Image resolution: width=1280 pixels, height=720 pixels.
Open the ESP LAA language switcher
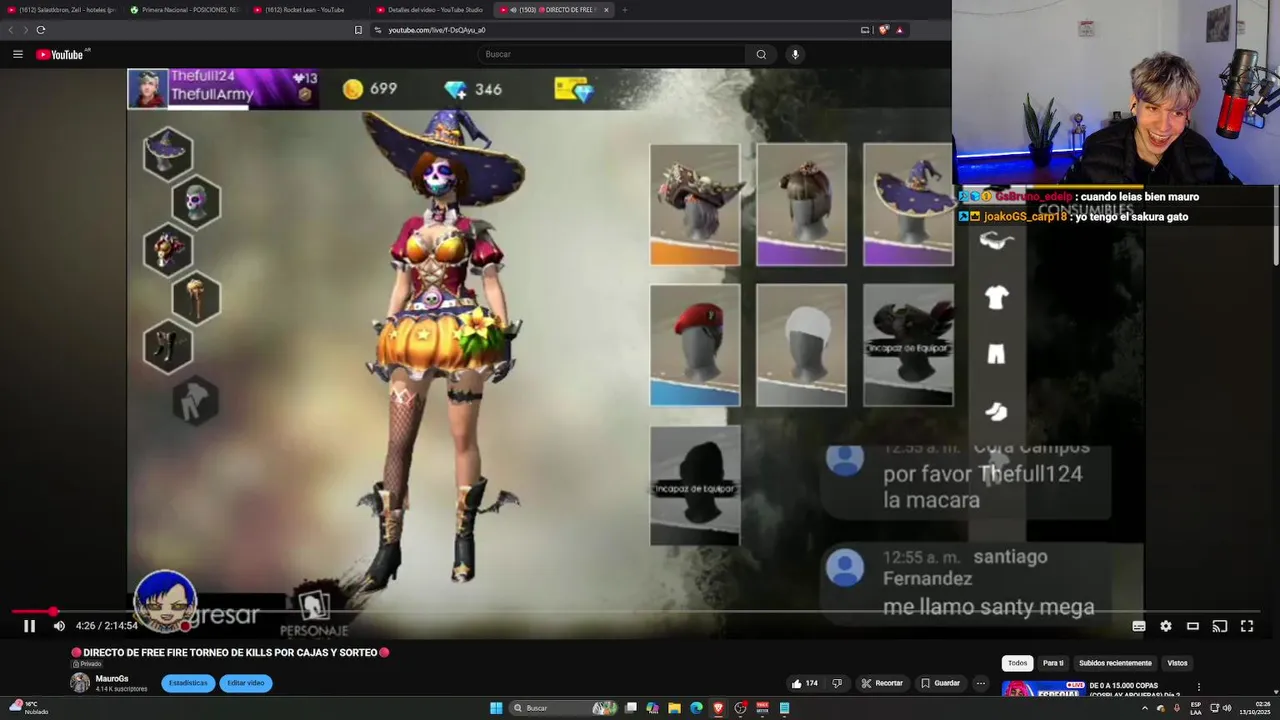click(x=1196, y=708)
